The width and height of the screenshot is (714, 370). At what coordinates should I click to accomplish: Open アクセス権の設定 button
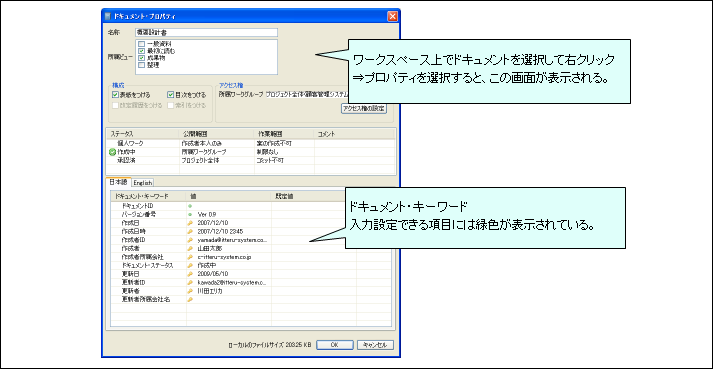click(x=364, y=108)
